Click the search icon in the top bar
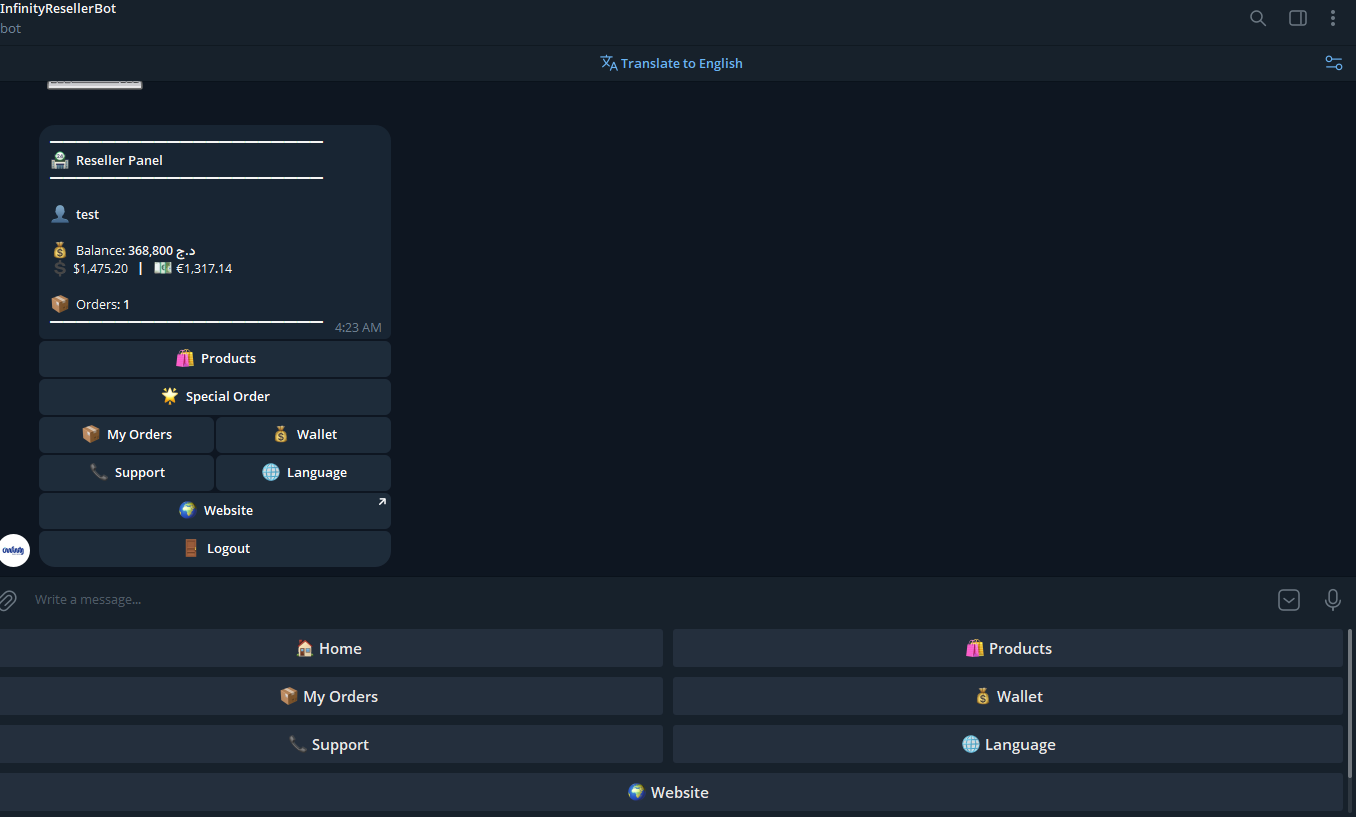Image resolution: width=1356 pixels, height=817 pixels. tap(1257, 18)
